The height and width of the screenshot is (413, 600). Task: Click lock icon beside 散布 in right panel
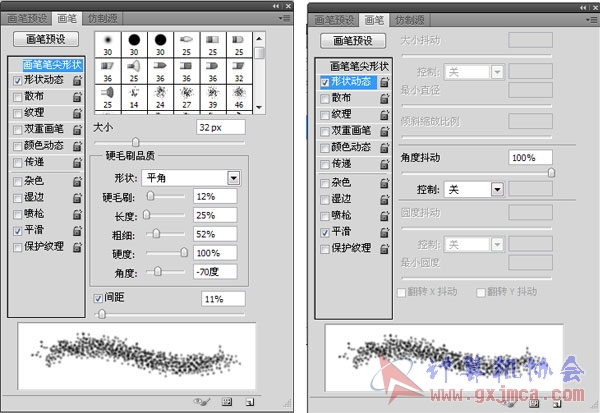click(x=385, y=99)
